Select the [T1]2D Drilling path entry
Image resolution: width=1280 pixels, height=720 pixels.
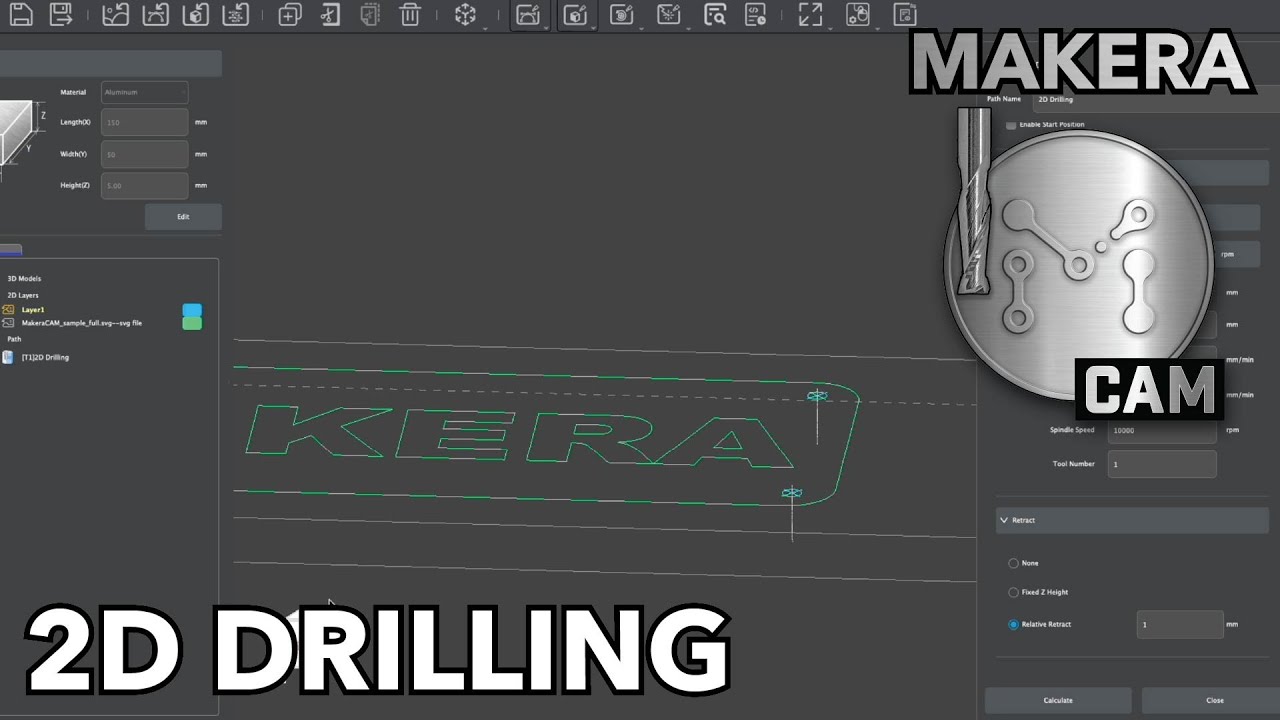45,357
